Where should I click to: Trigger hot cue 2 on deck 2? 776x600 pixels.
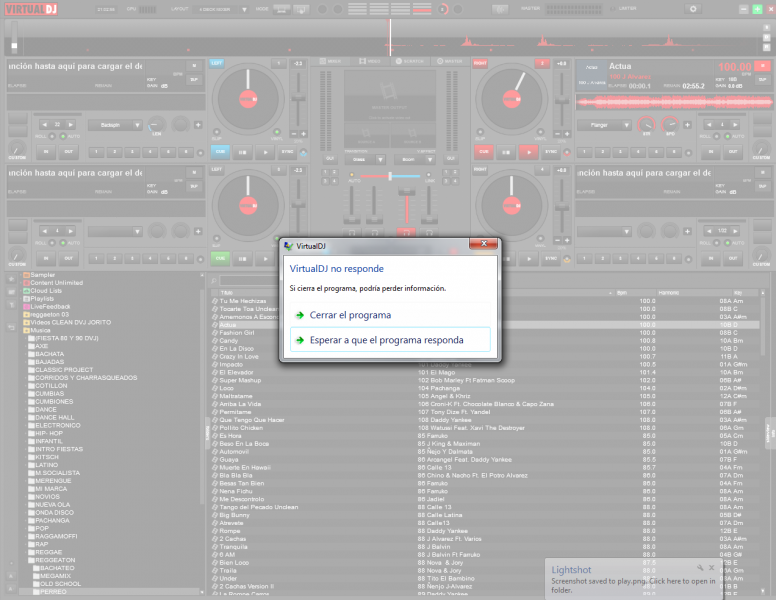point(602,152)
